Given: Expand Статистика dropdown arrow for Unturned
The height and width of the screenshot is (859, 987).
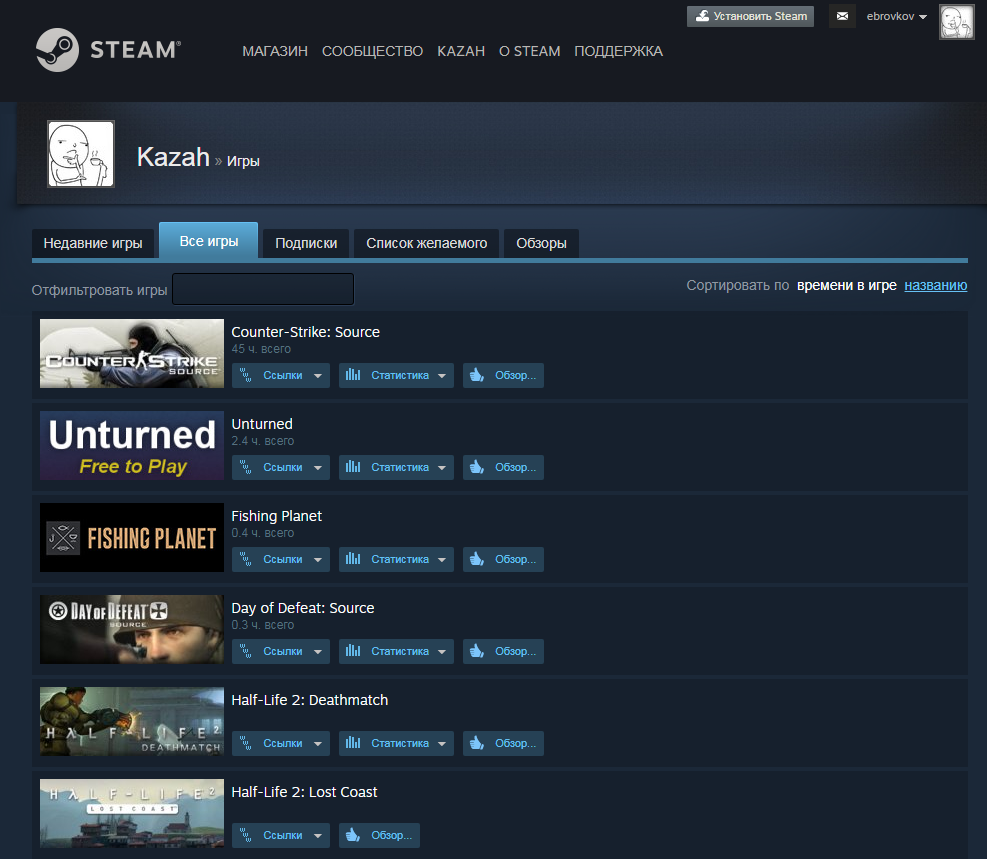Looking at the screenshot, I should [442, 468].
